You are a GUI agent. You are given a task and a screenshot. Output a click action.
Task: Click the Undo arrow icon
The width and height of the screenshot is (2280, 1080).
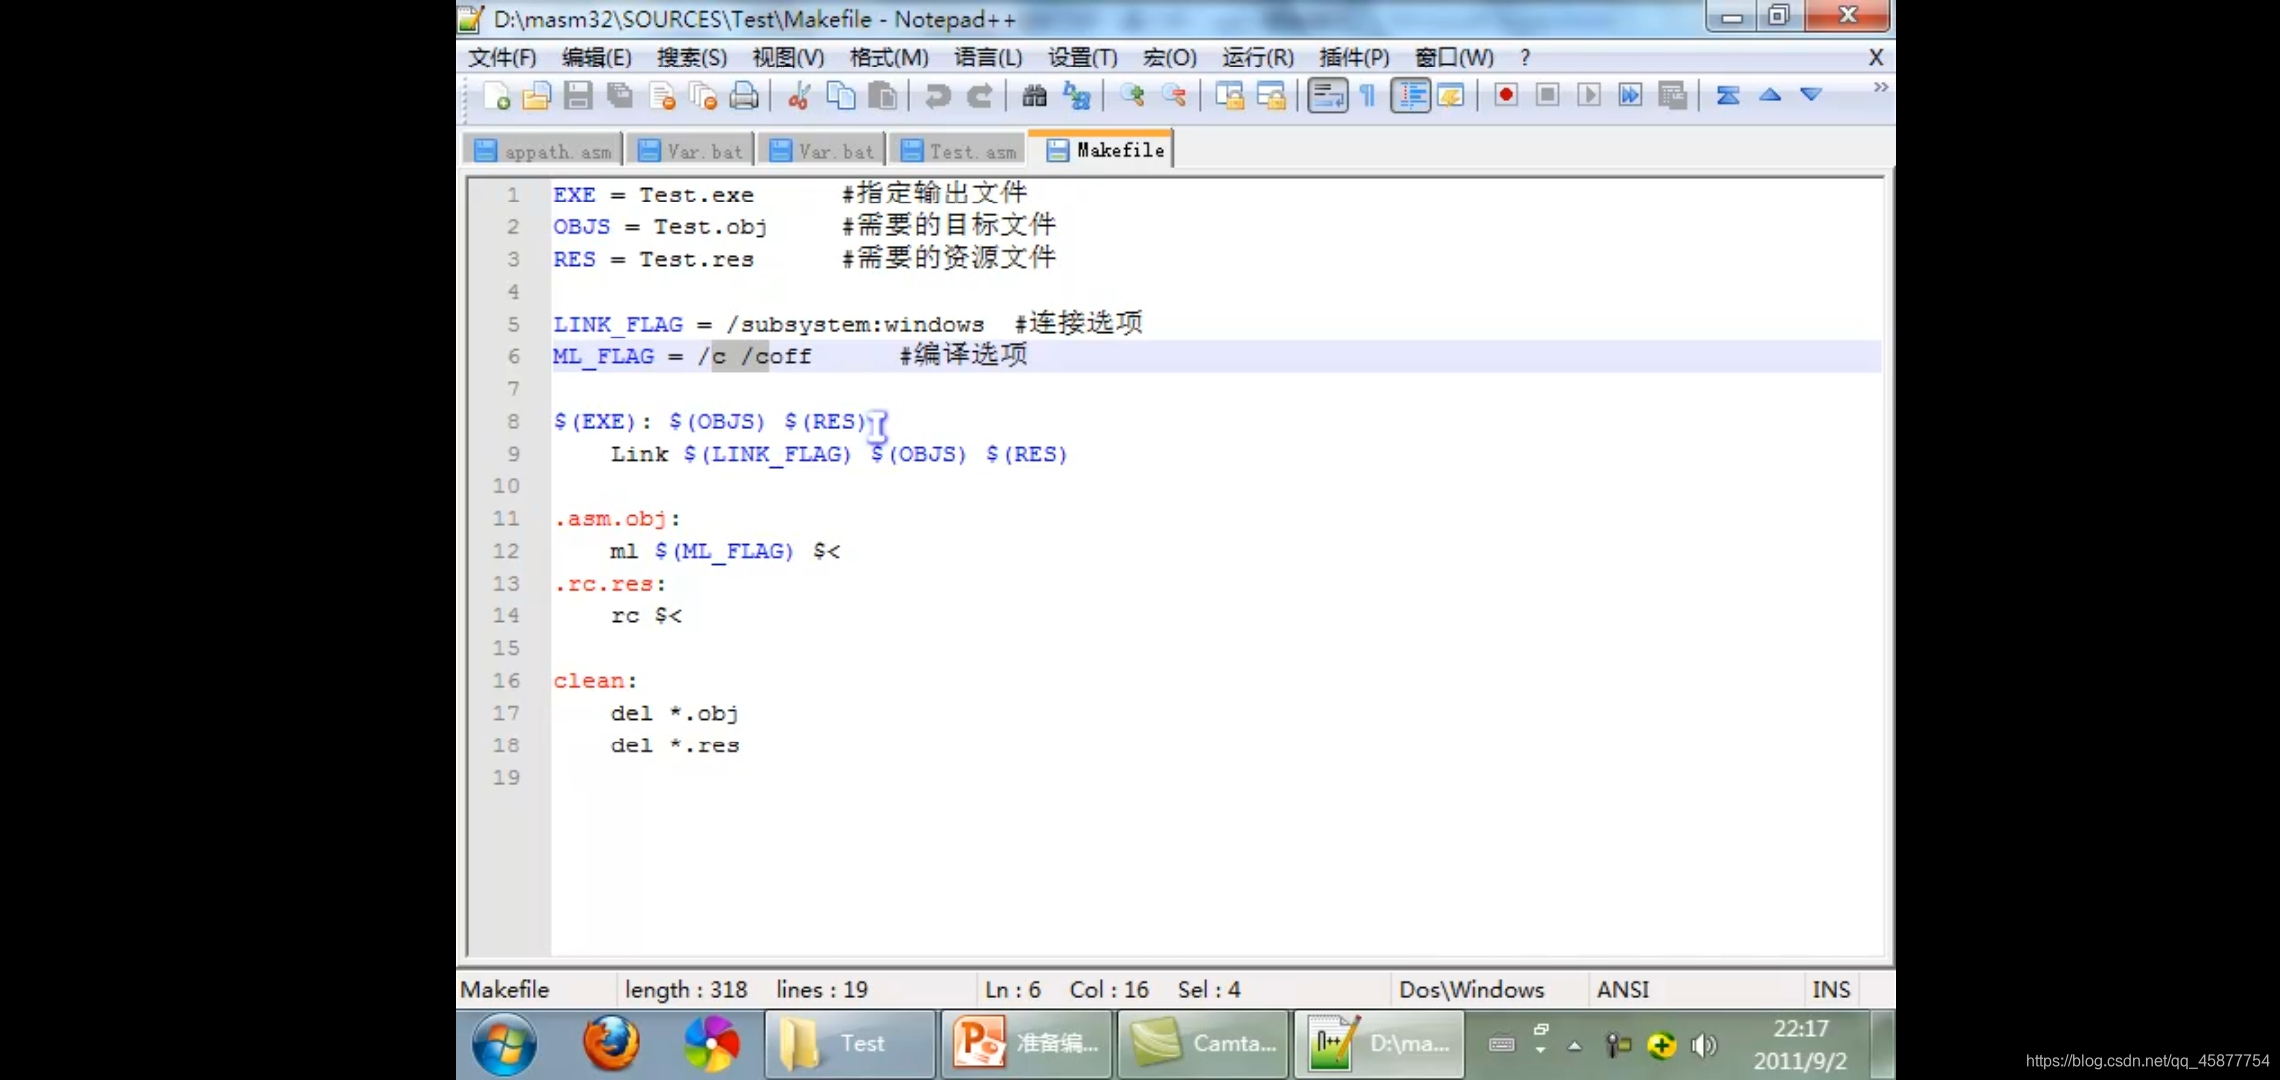[937, 96]
